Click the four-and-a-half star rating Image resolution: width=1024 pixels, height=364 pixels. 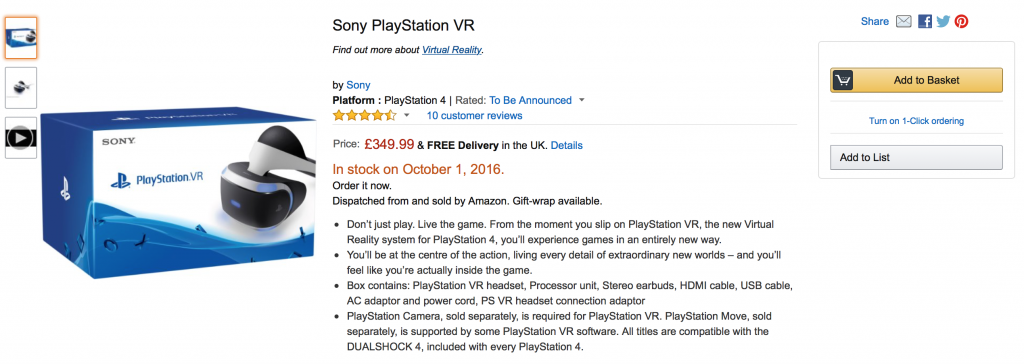364,116
